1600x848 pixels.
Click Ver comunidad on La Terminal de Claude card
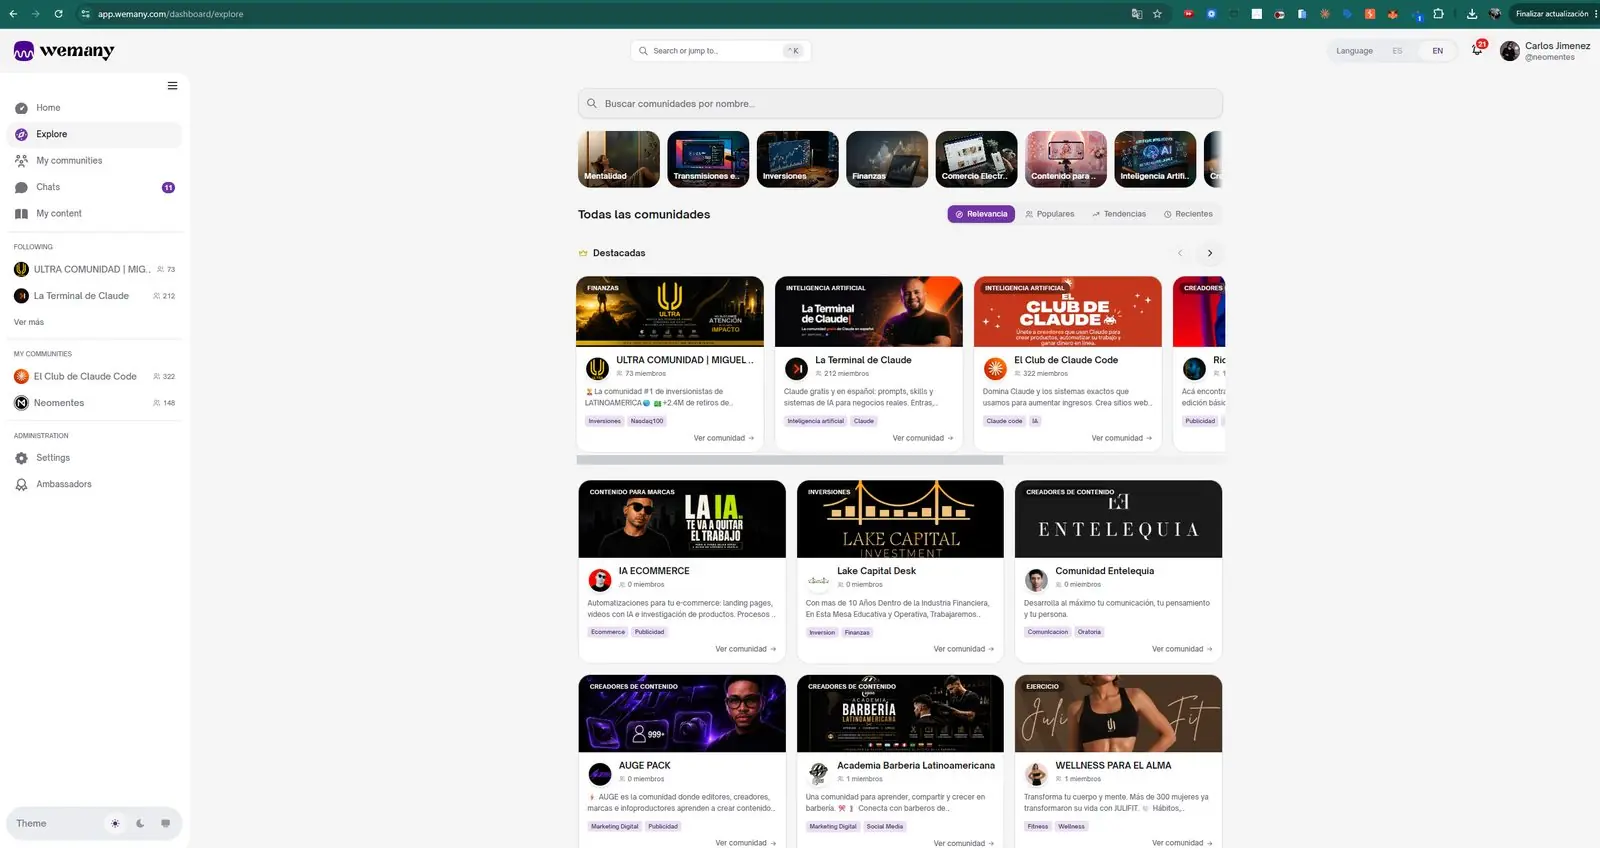coord(923,438)
